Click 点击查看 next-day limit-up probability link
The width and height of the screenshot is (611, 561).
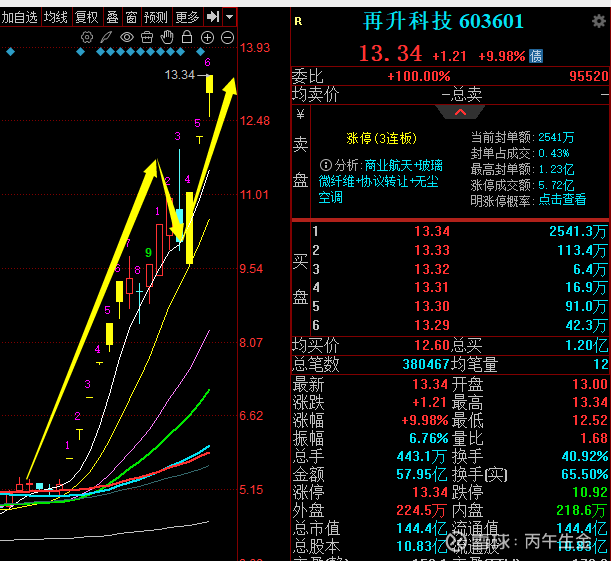click(x=562, y=200)
